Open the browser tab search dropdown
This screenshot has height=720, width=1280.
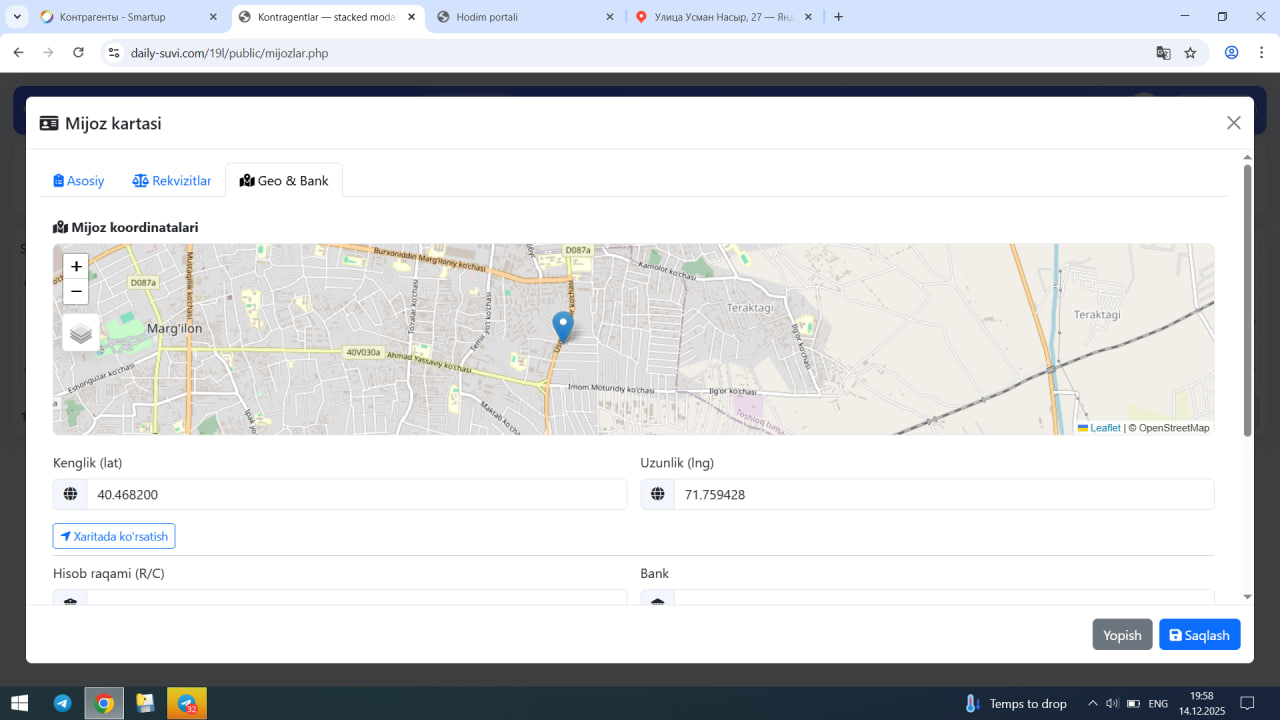point(17,17)
